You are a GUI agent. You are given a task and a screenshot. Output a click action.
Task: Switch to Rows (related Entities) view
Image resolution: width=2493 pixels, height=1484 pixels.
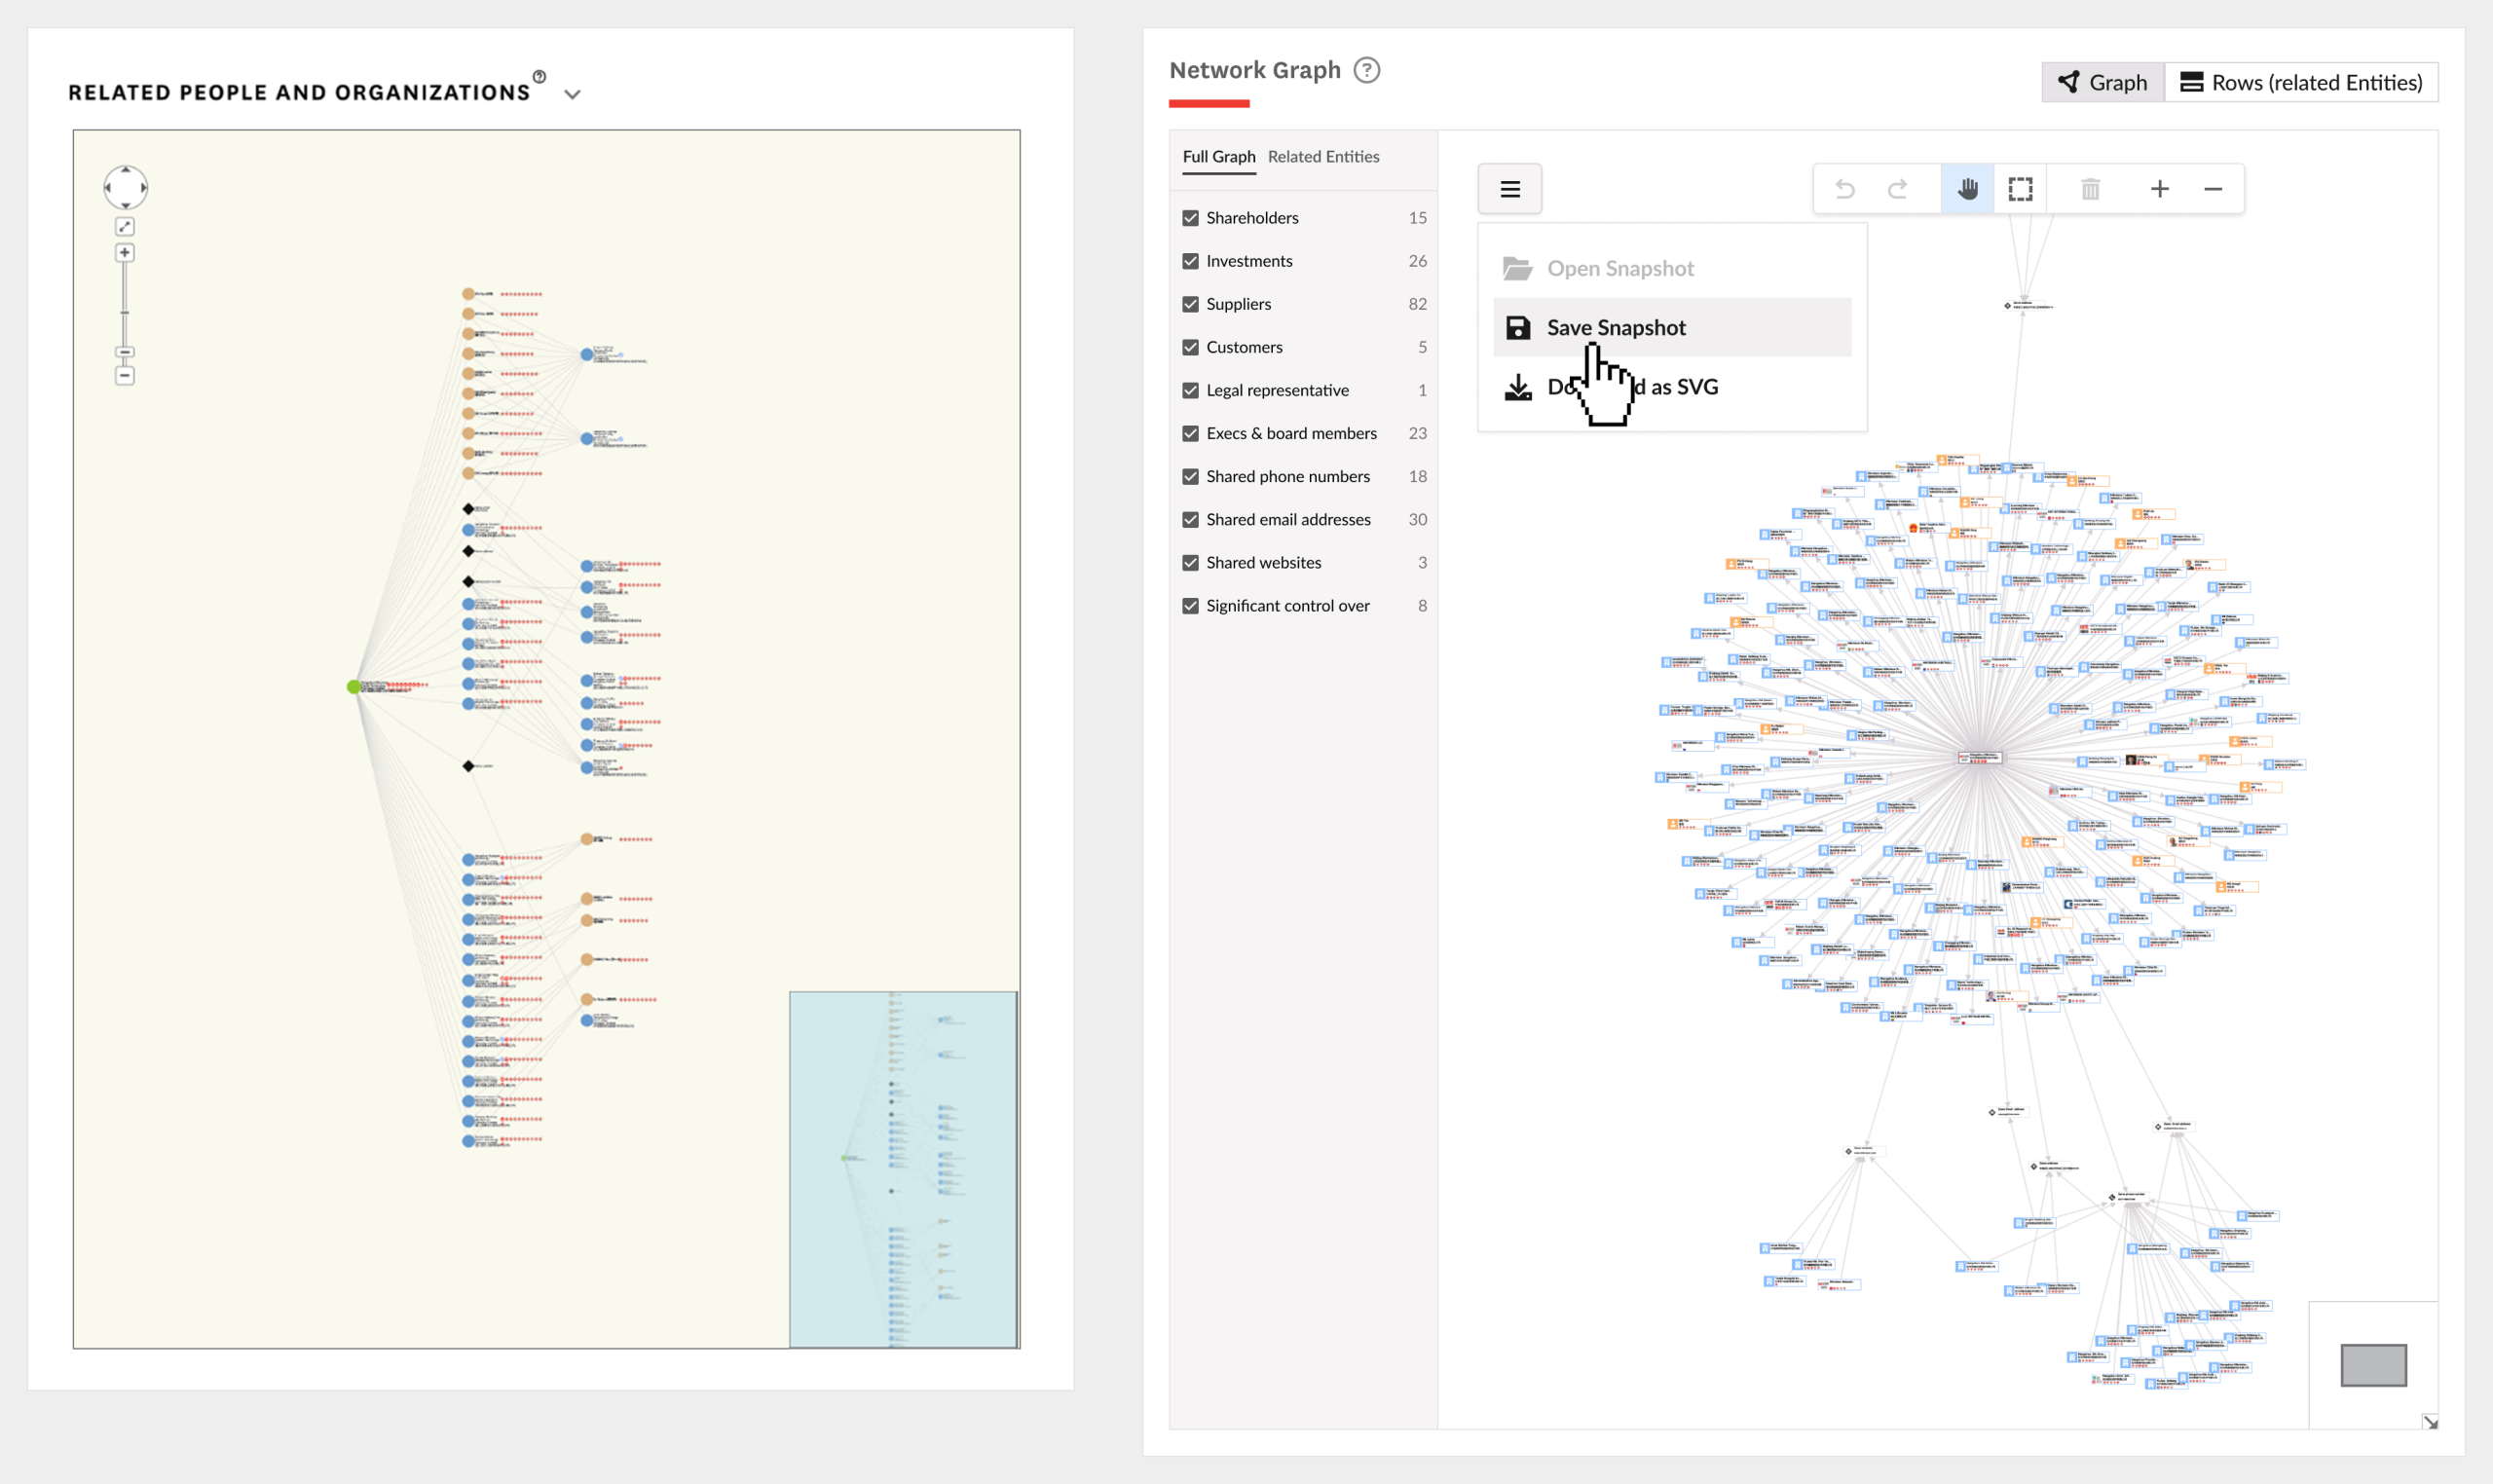[2301, 82]
